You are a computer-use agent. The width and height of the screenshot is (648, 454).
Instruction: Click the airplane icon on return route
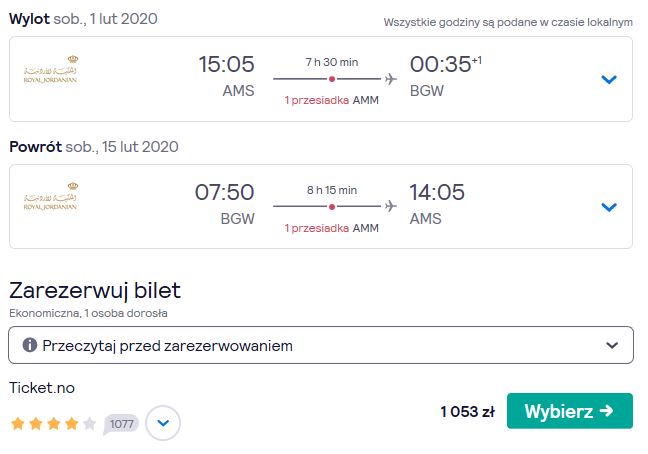tap(391, 206)
